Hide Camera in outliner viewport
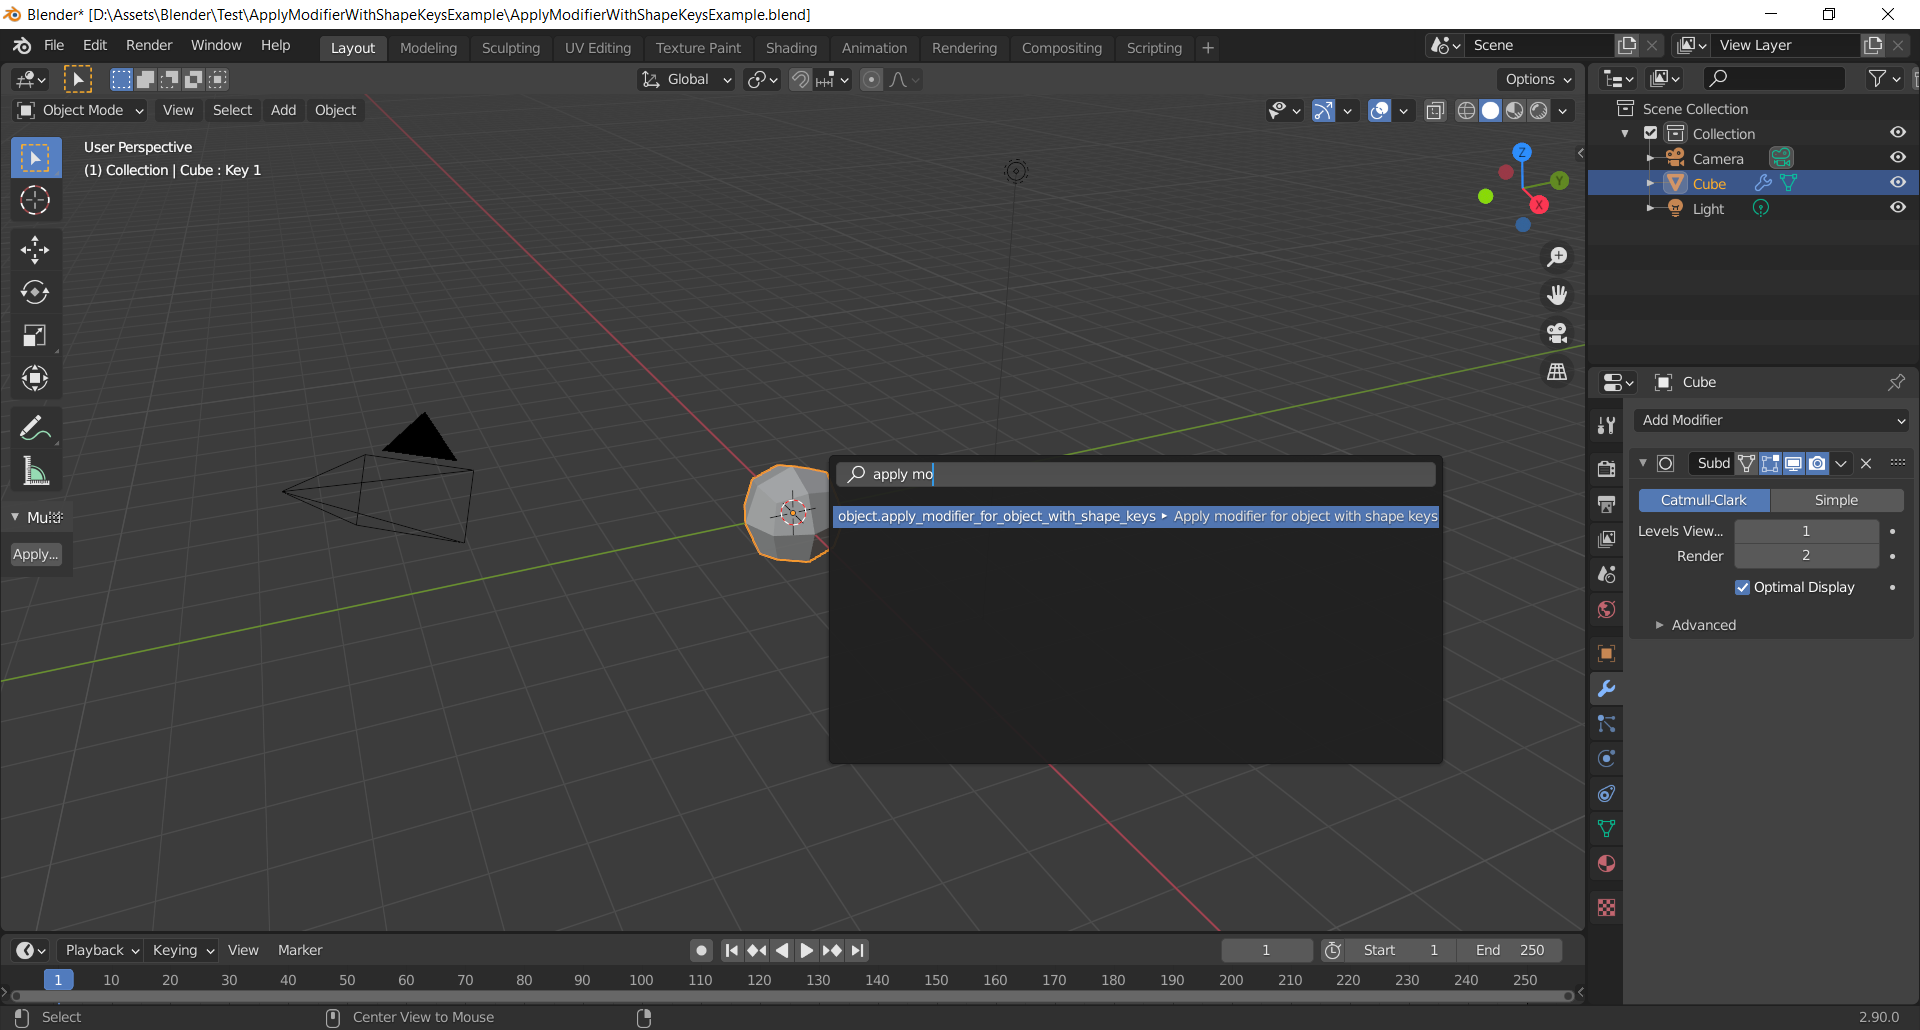The width and height of the screenshot is (1920, 1030). 1897,158
